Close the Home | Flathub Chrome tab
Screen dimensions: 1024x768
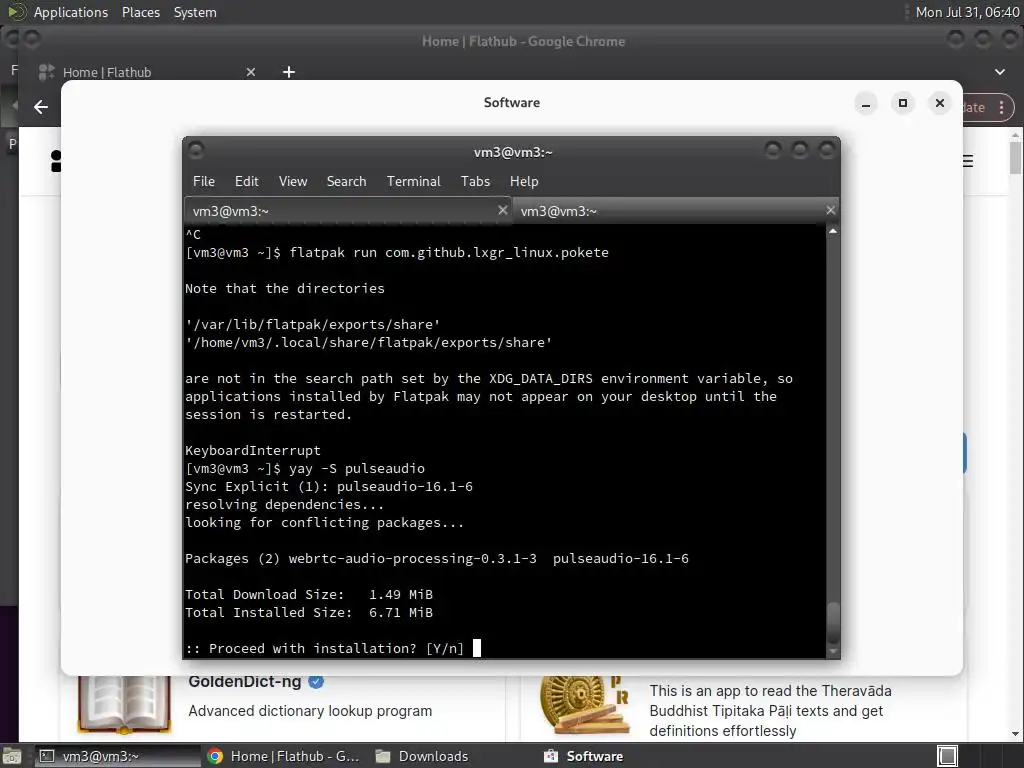pyautogui.click(x=251, y=72)
